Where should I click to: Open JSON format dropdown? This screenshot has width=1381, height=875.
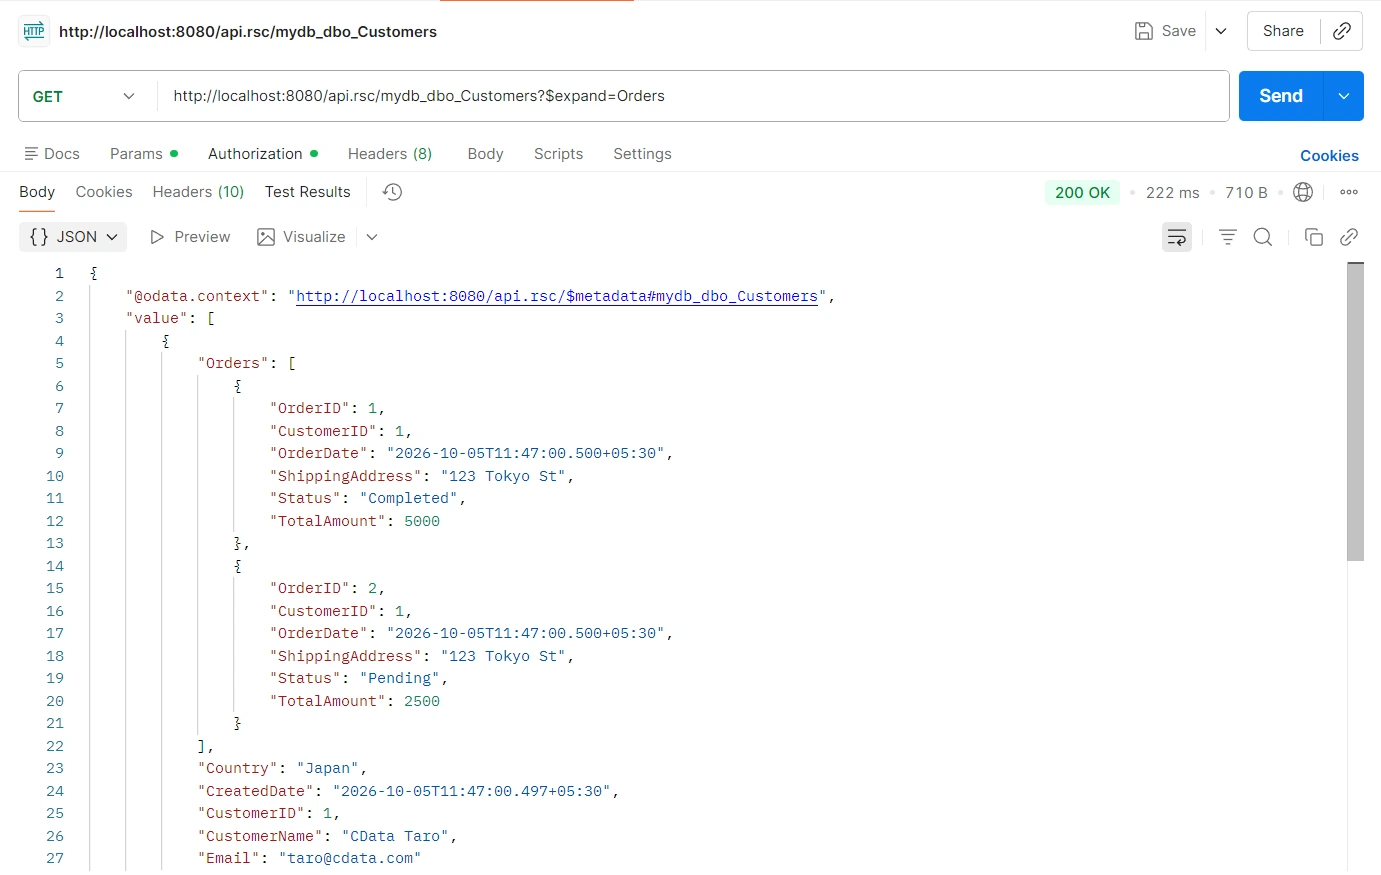(x=73, y=237)
